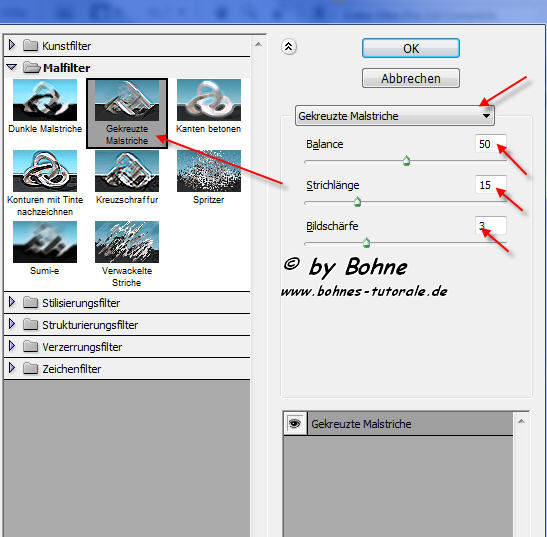Select the Dunkle Malstriche filter thumbnail

click(45, 100)
